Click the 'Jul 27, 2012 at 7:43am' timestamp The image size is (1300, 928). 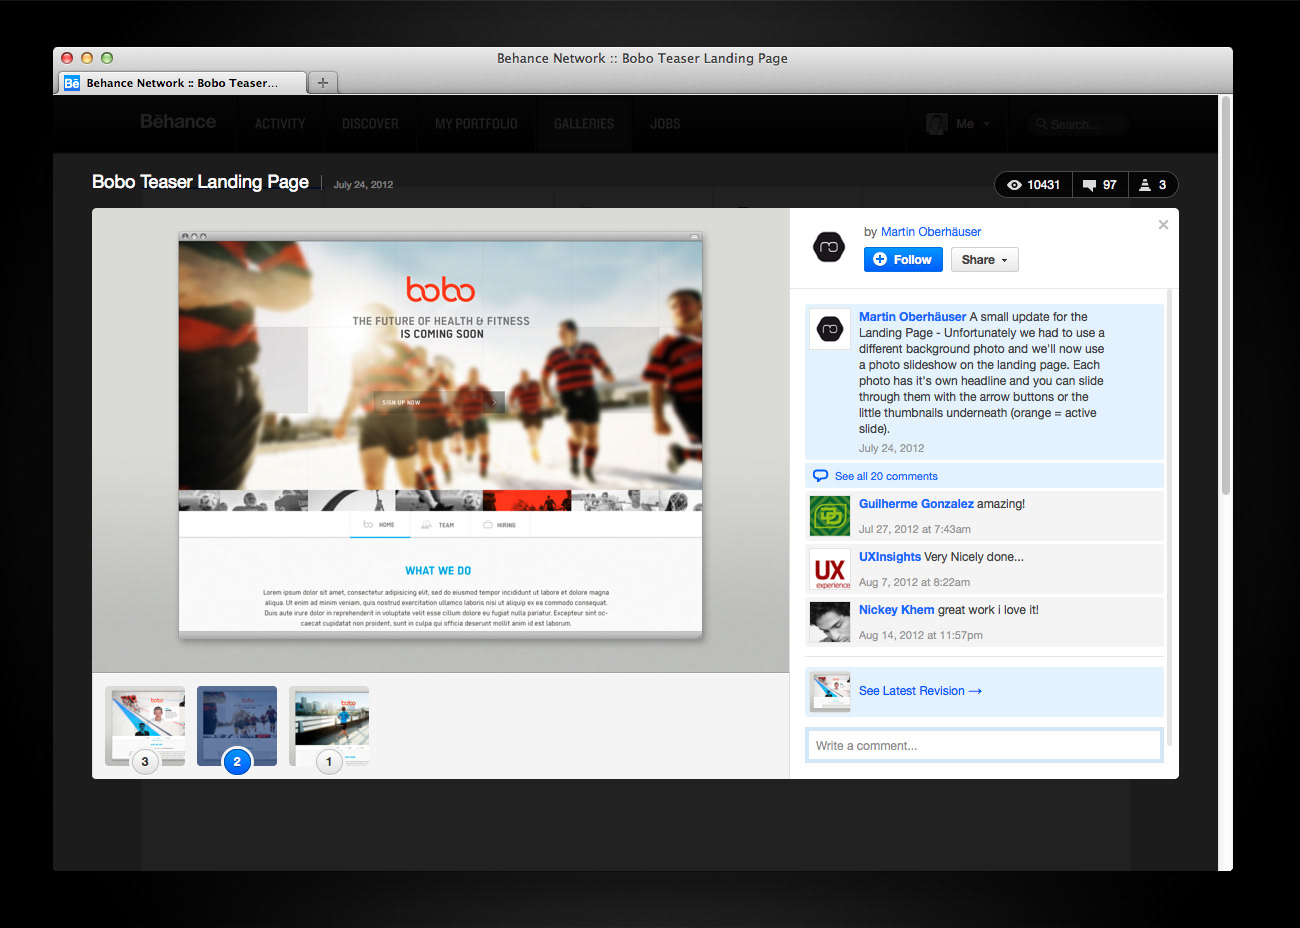915,529
